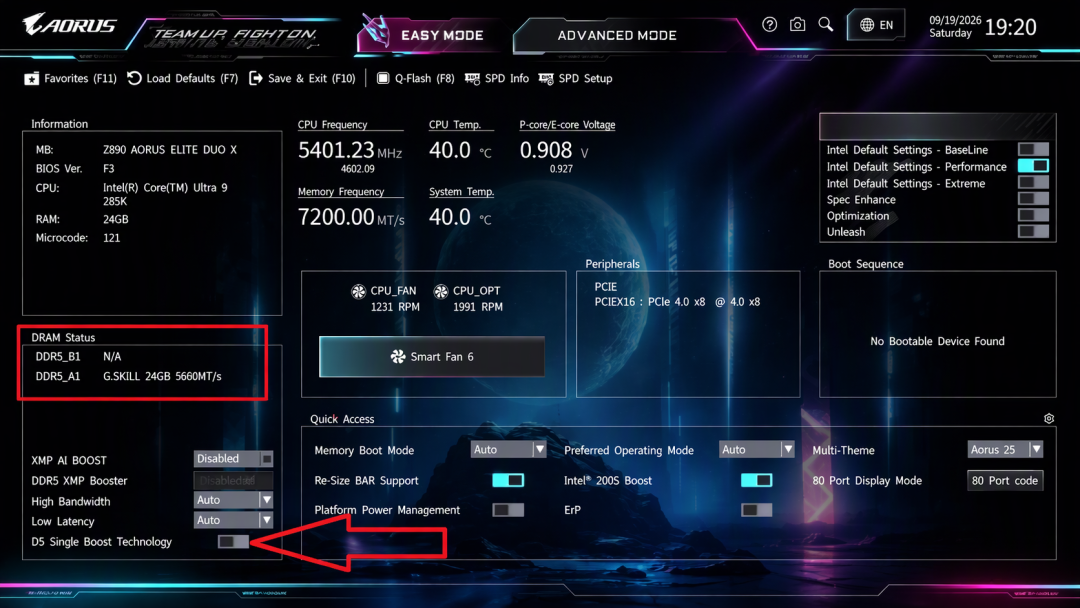1080x608 pixels.
Task: Change language with the EN button
Action: coord(876,25)
